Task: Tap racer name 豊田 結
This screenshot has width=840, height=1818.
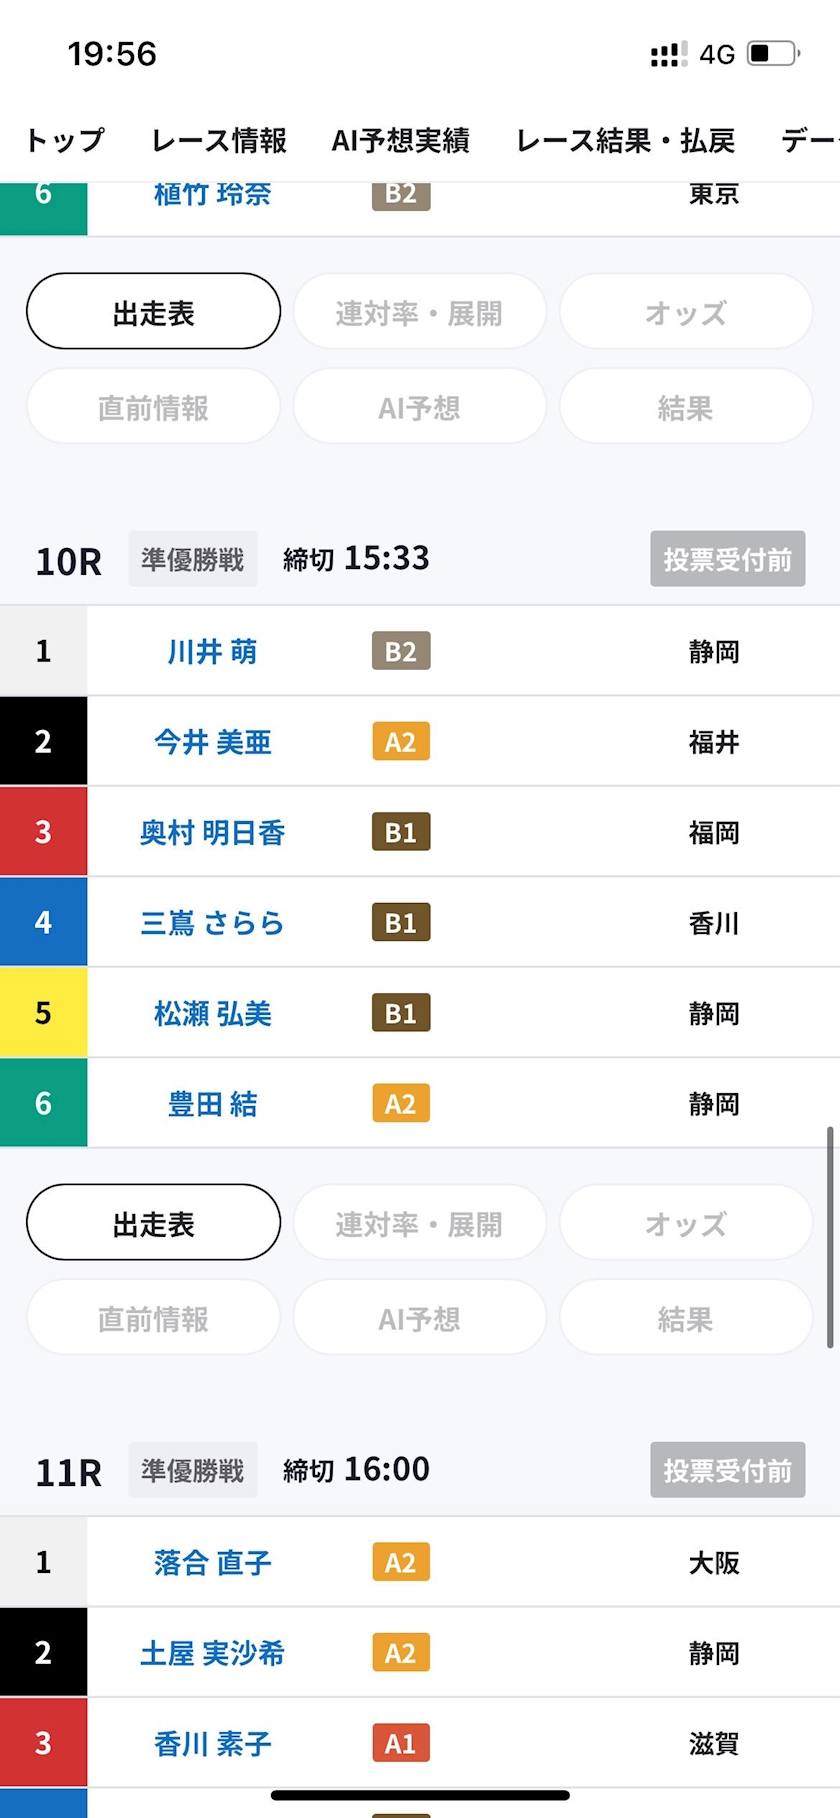Action: (x=212, y=1104)
